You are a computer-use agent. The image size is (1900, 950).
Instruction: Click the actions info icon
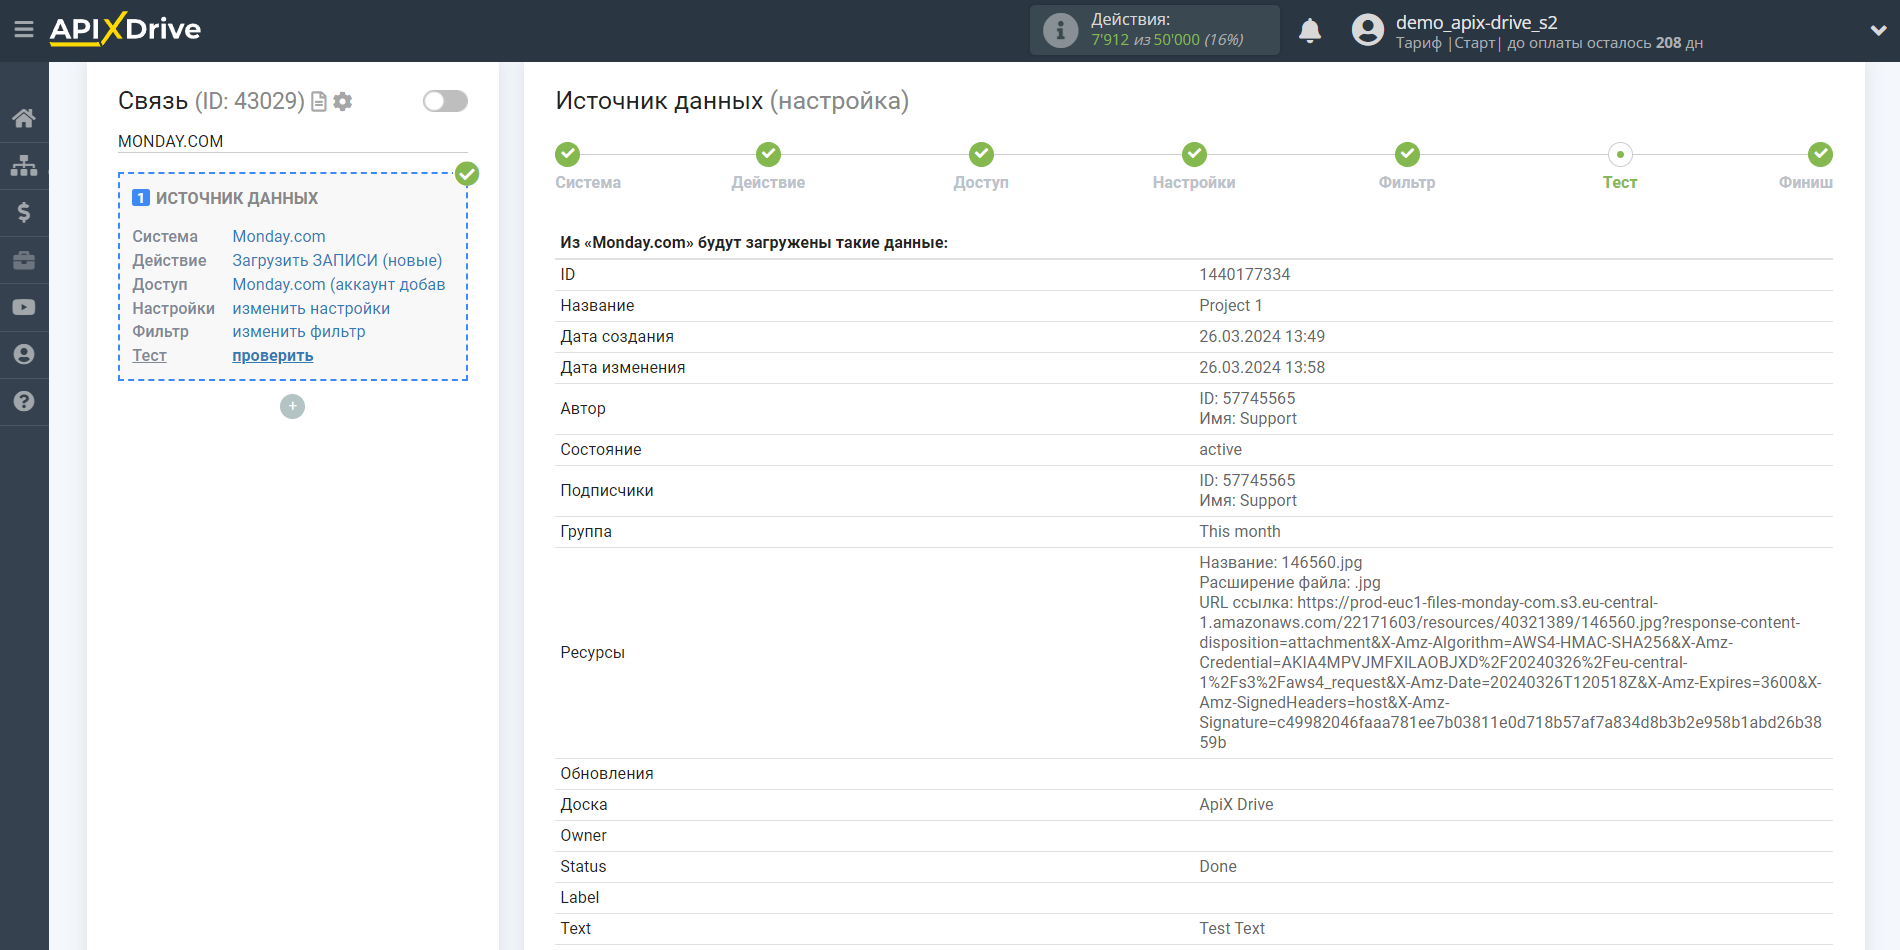(x=1060, y=30)
